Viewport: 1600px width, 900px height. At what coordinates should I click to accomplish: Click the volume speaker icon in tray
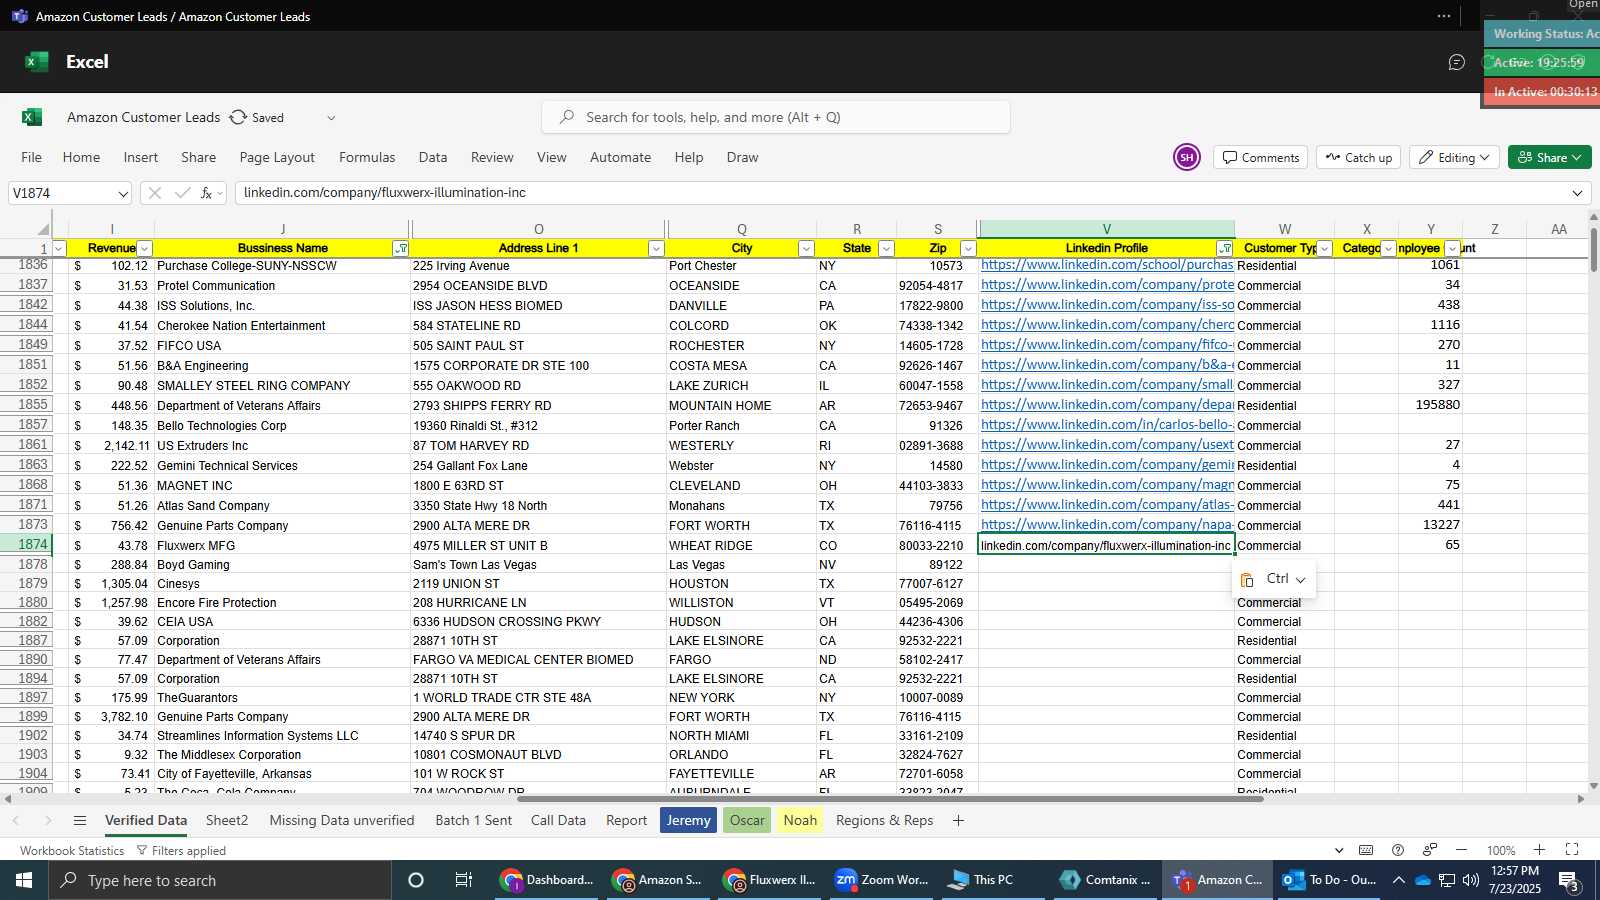(1471, 880)
